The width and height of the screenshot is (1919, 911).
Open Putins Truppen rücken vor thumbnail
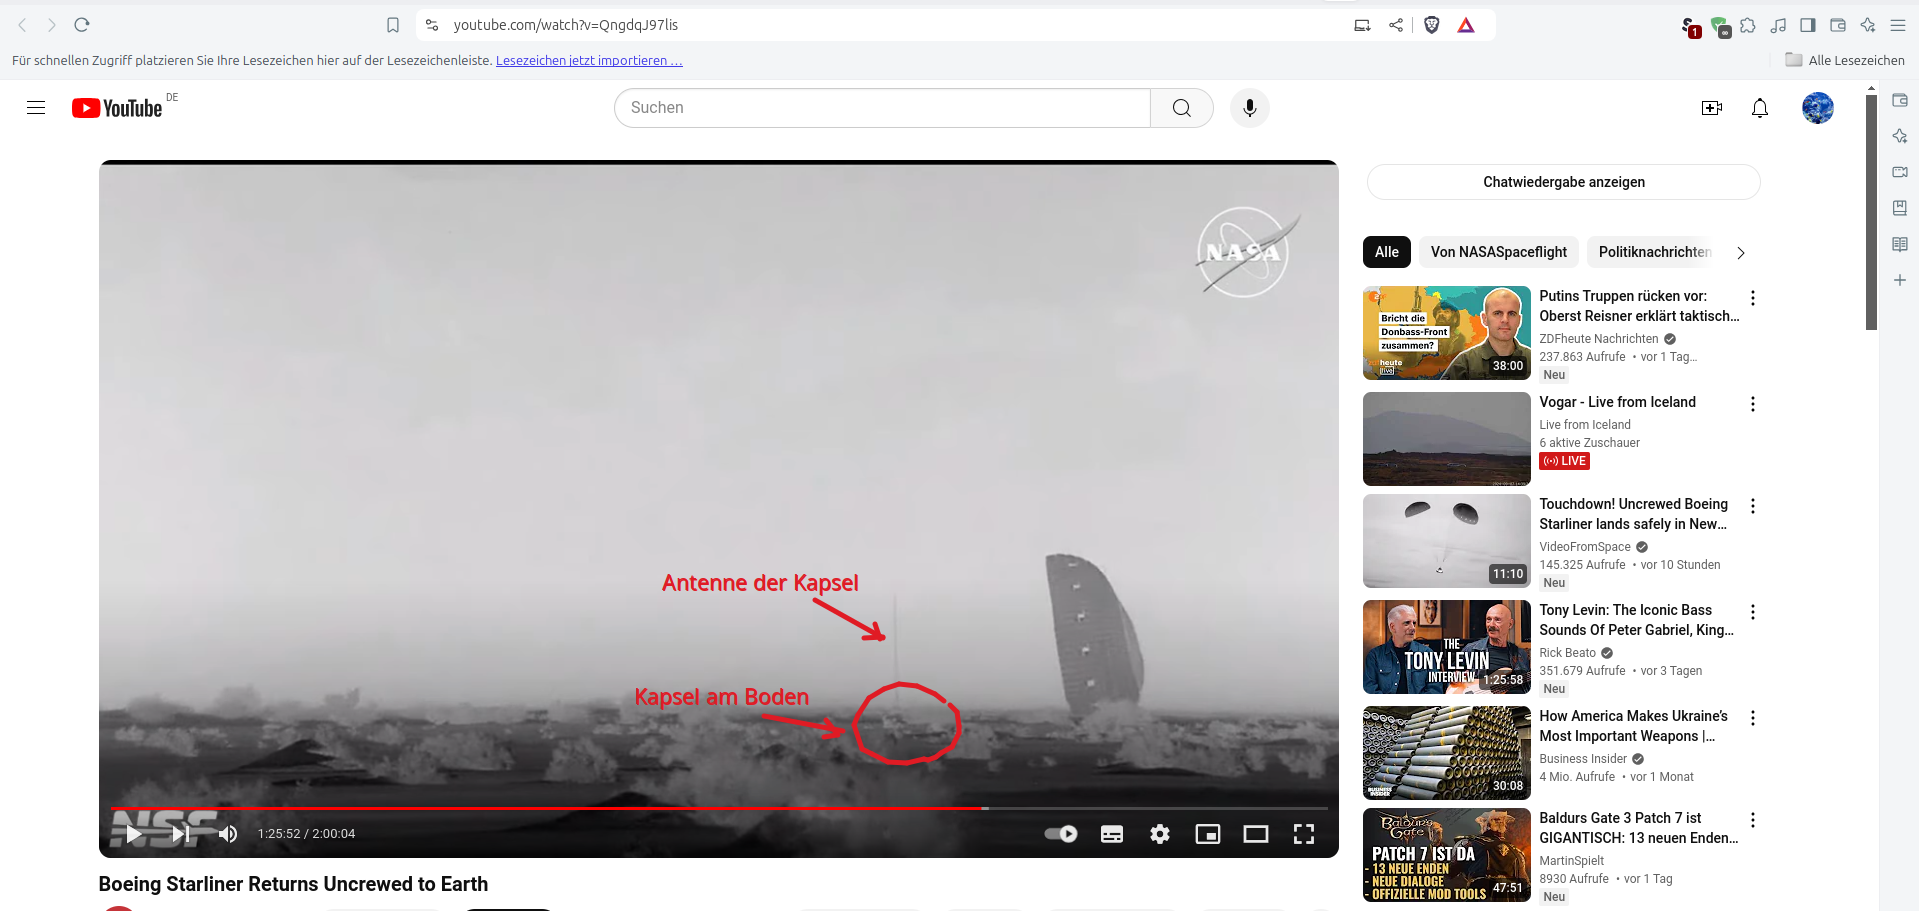pyautogui.click(x=1447, y=333)
